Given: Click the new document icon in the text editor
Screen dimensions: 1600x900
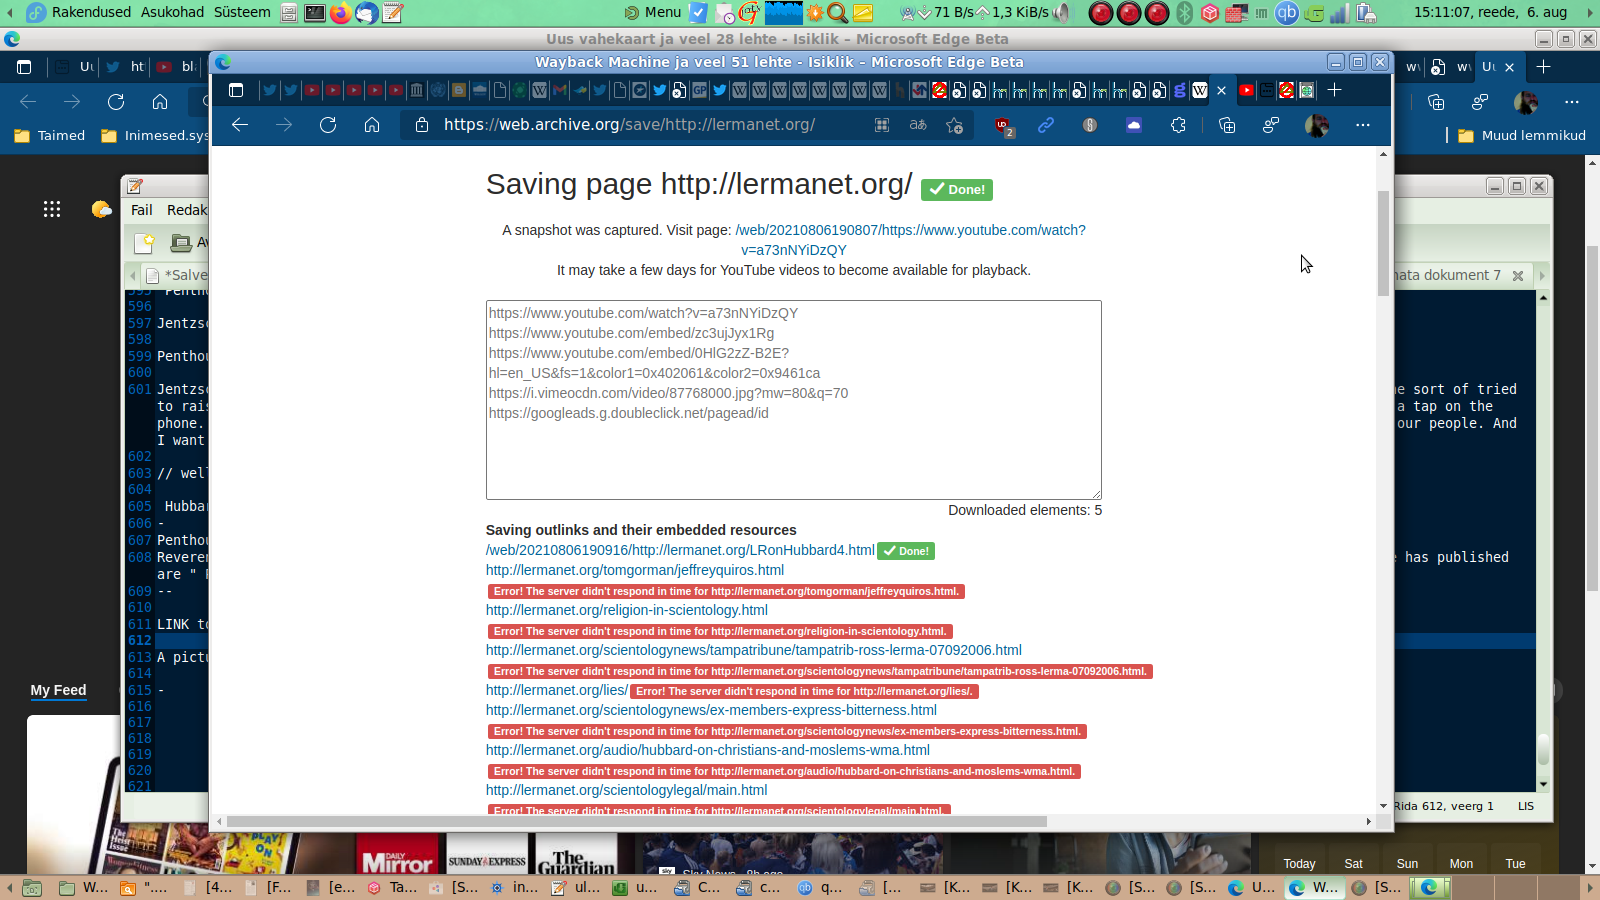Looking at the screenshot, I should pyautogui.click(x=145, y=242).
